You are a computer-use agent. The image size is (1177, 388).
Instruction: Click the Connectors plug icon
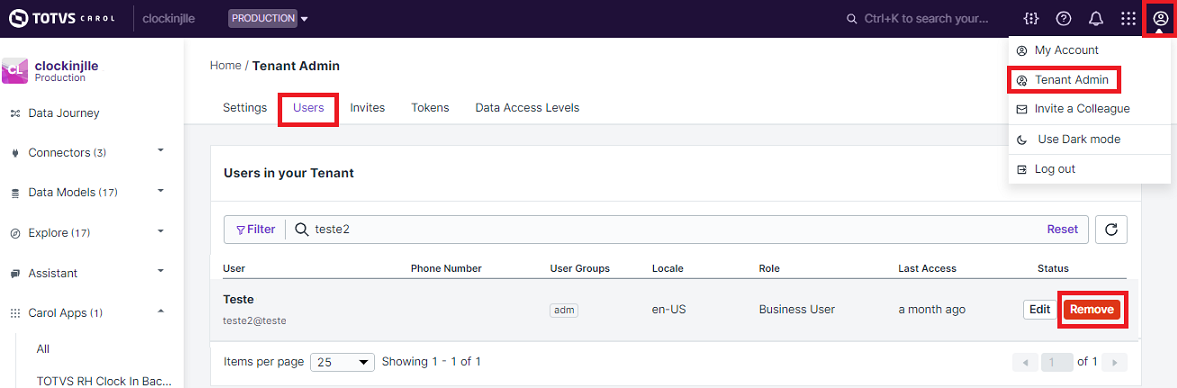(x=15, y=153)
